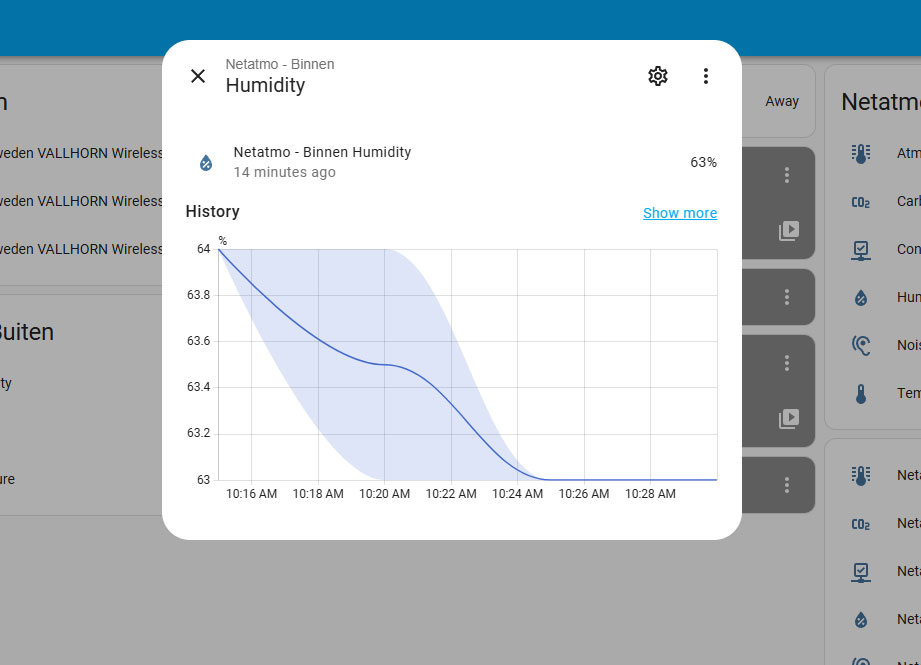Close the Humidity dialog
The height and width of the screenshot is (665, 921).
coord(198,76)
